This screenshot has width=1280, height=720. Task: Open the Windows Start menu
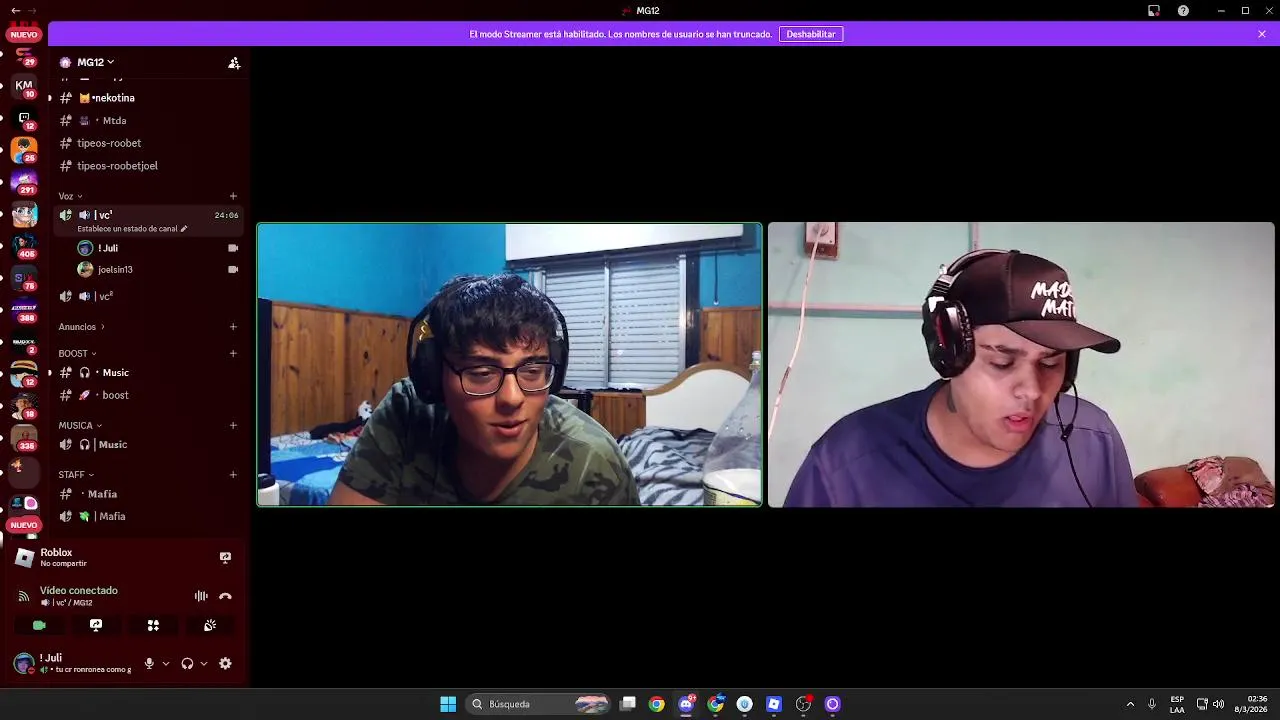[x=448, y=704]
